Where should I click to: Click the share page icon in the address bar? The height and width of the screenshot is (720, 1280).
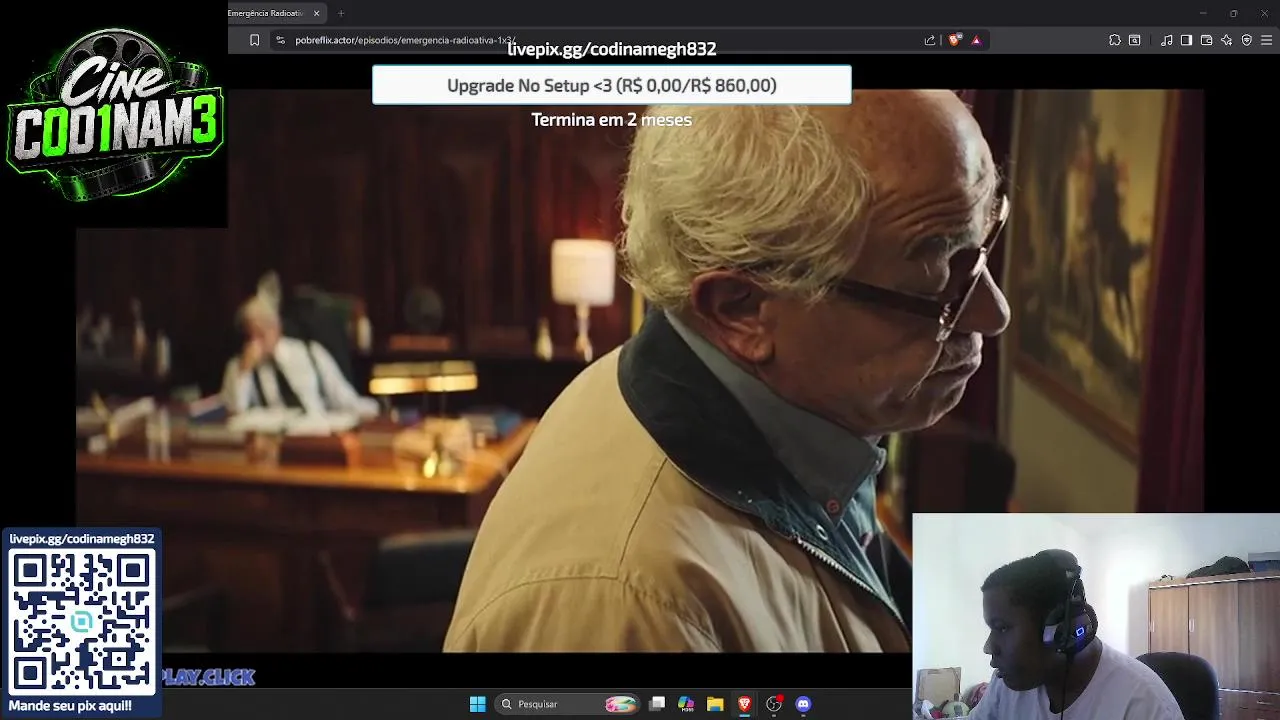click(x=930, y=40)
